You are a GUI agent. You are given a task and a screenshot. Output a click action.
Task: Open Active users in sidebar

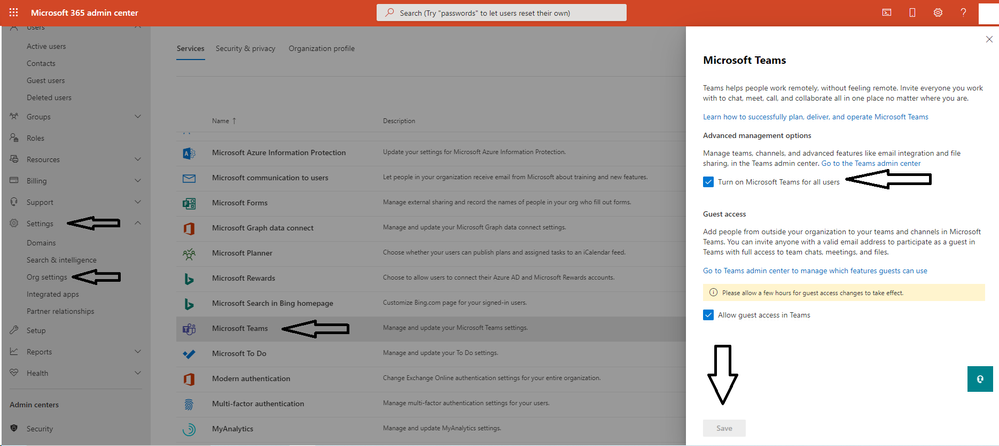point(46,47)
